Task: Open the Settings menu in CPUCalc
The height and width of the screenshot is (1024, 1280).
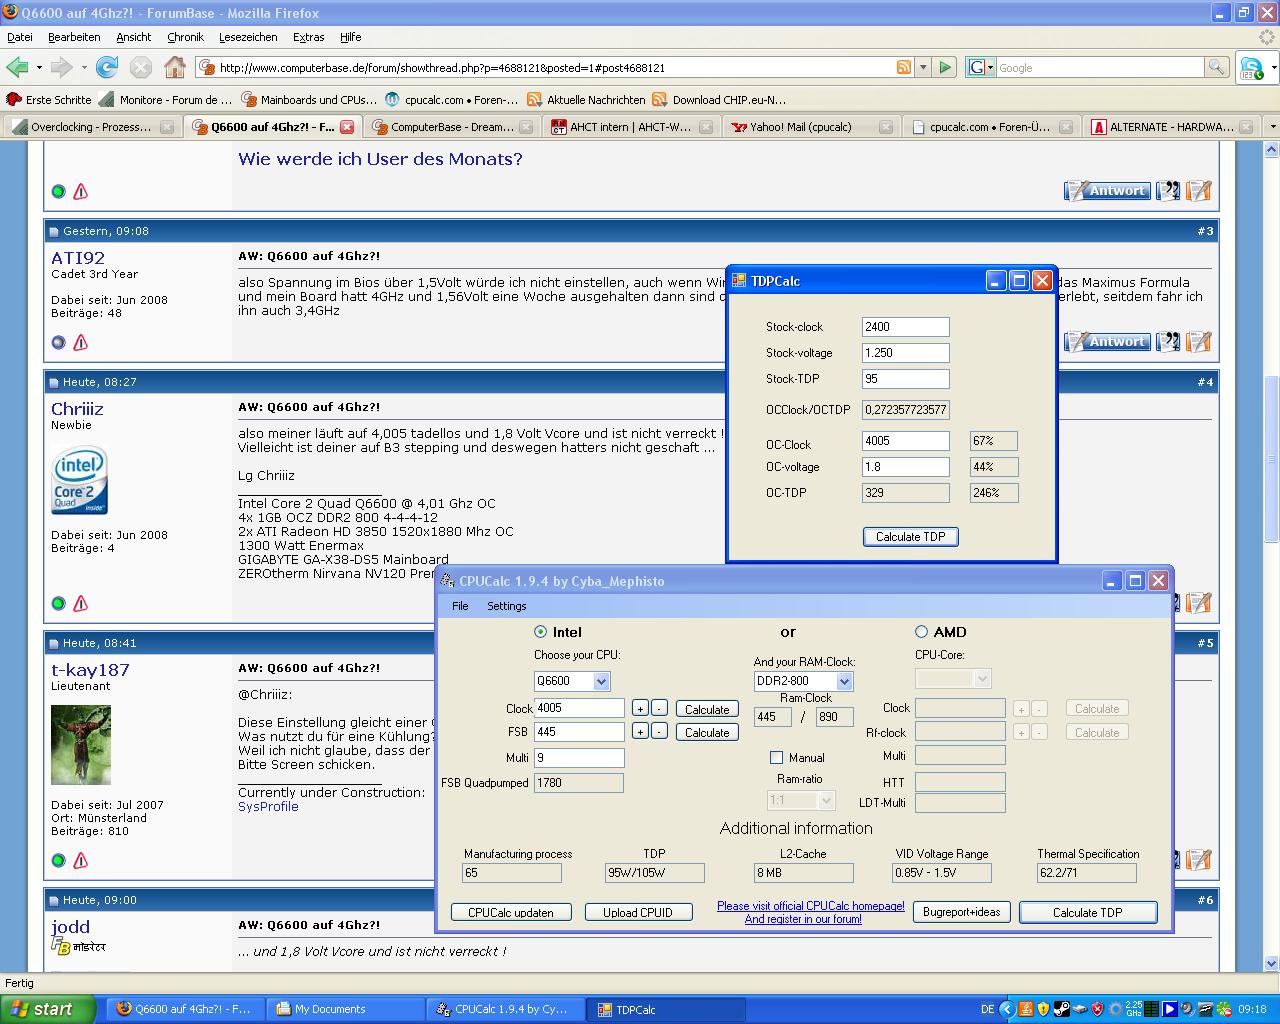Action: pyautogui.click(x=506, y=606)
